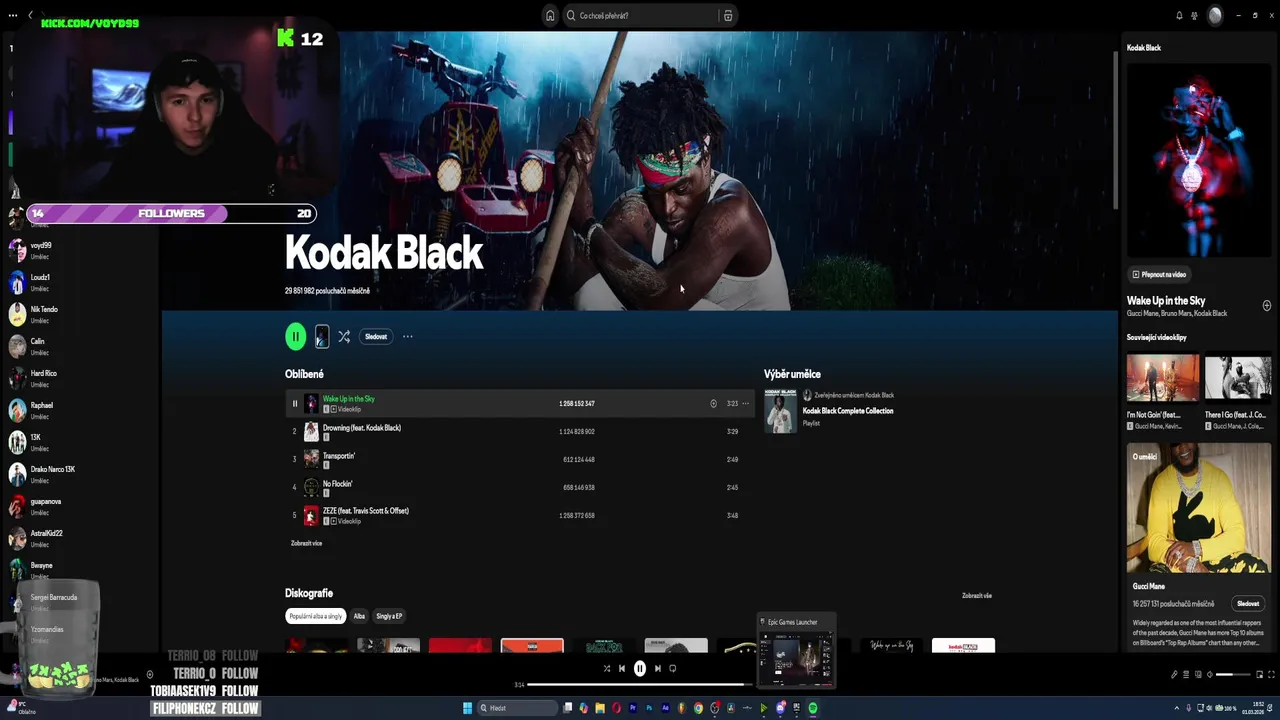Skip to previous track in player bar
The image size is (1280, 720).
(x=622, y=669)
